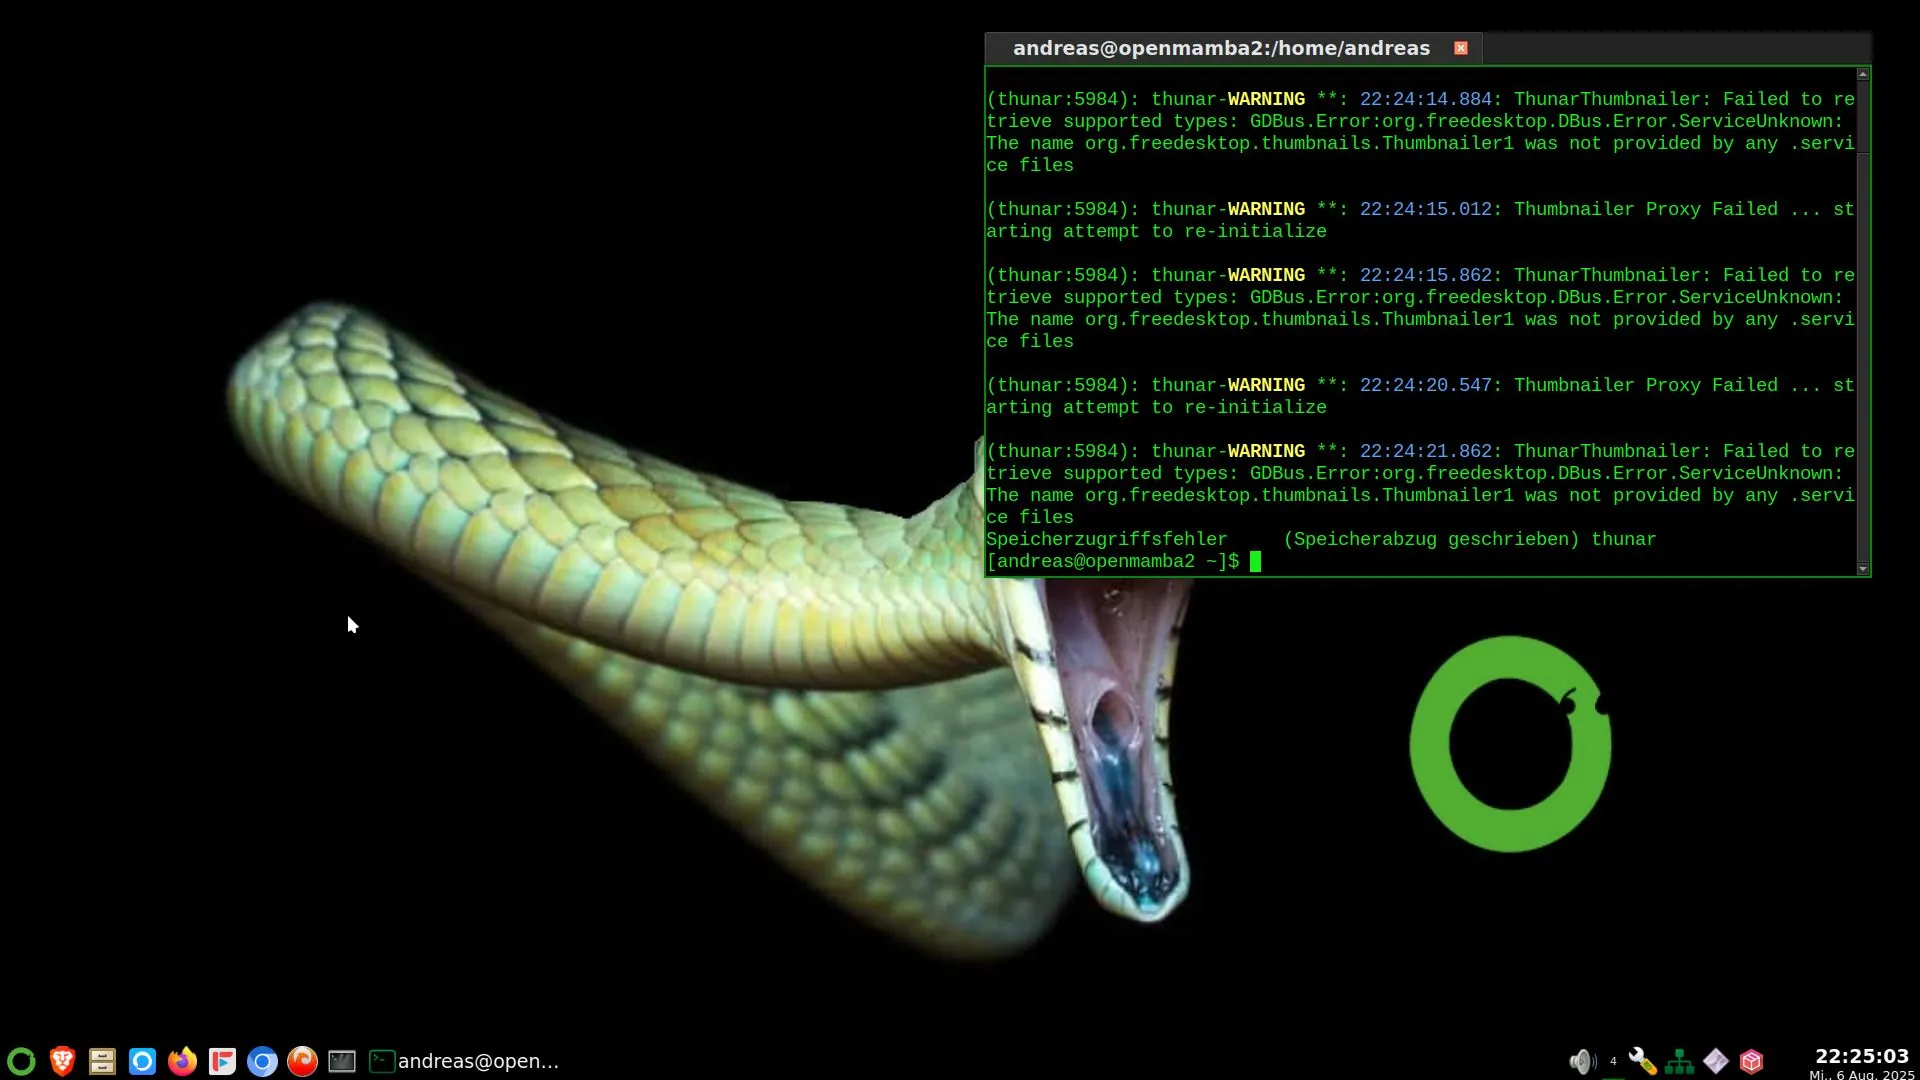Click the green network tray icon
This screenshot has height=1080, width=1920.
(1679, 1061)
